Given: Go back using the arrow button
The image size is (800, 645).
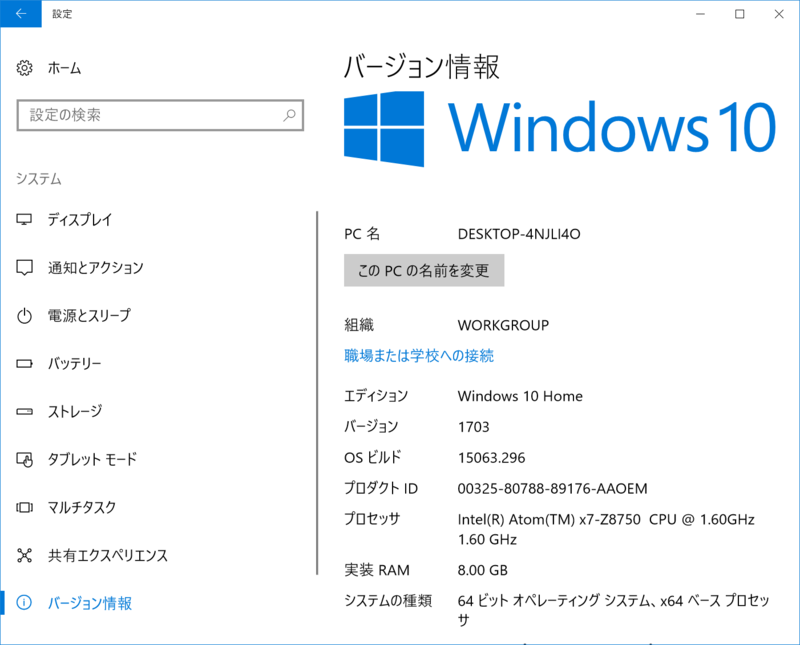Looking at the screenshot, I should pyautogui.click(x=21, y=14).
